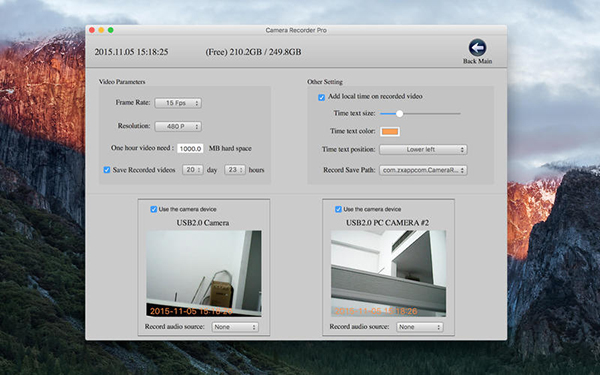Uncheck Use the camera device for PC CAMERA #2
The width and height of the screenshot is (600, 375).
(x=338, y=209)
